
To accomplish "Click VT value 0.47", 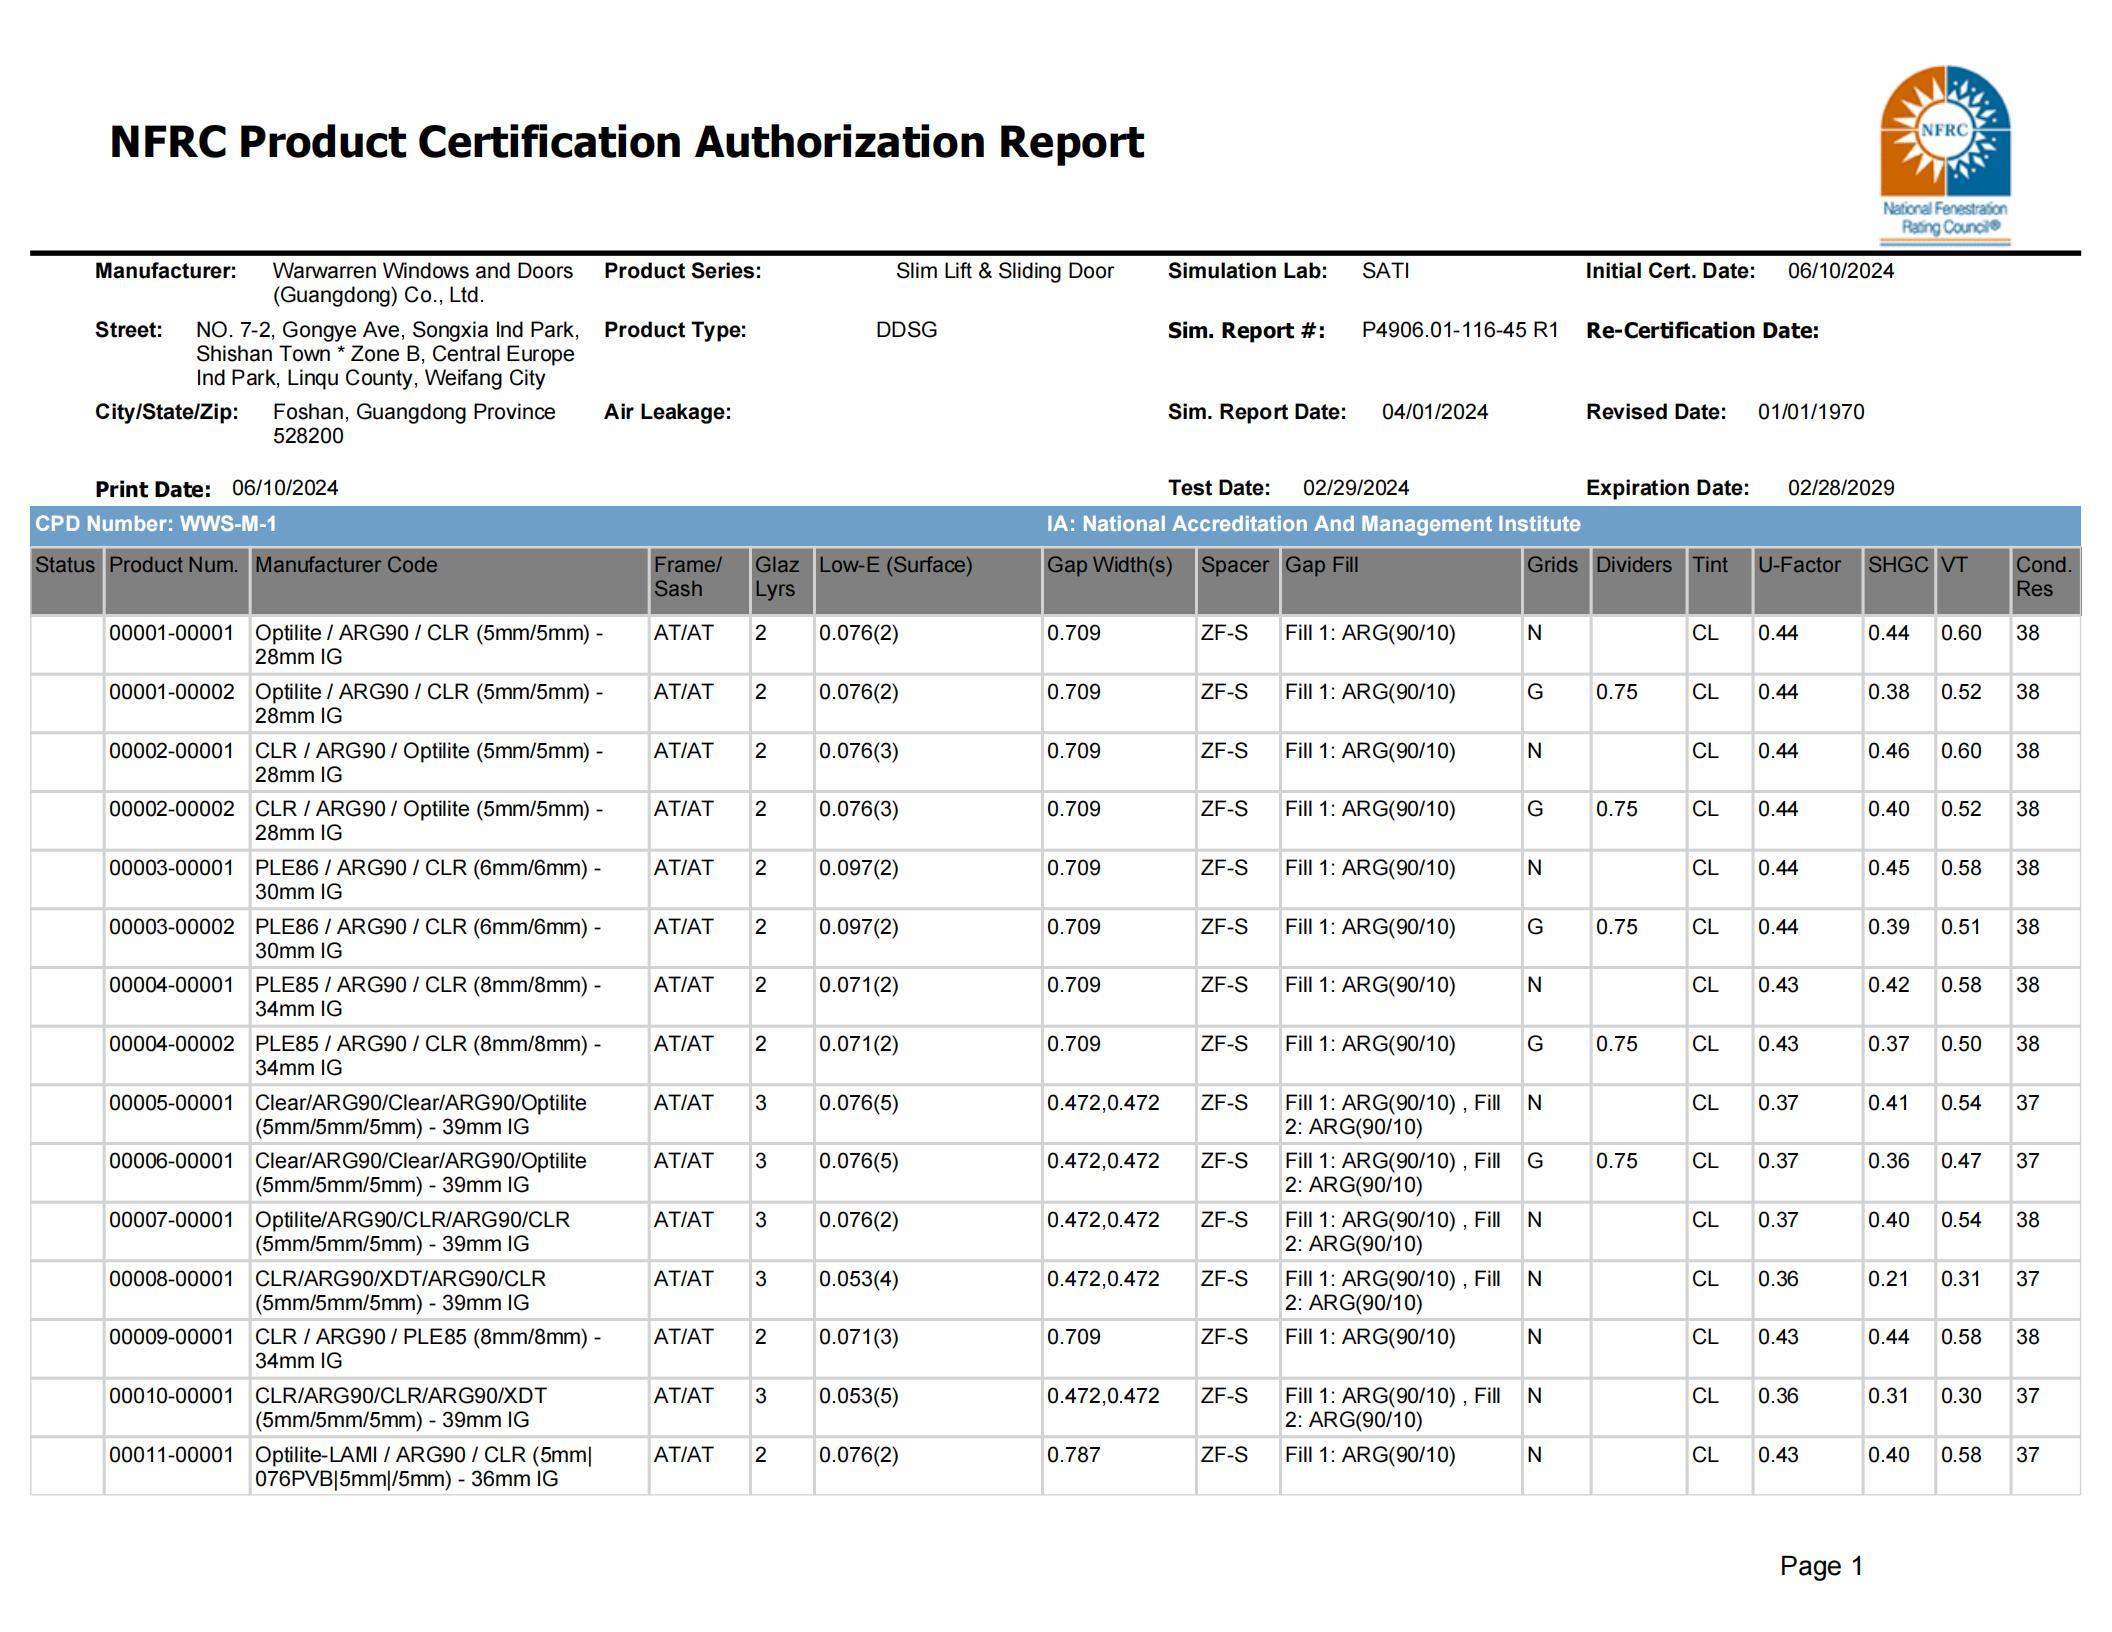I will pyautogui.click(x=1961, y=1161).
